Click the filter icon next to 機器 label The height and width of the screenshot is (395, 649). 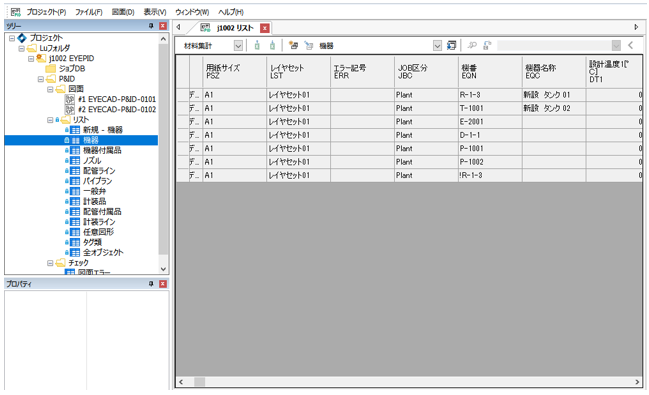pyautogui.click(x=309, y=45)
